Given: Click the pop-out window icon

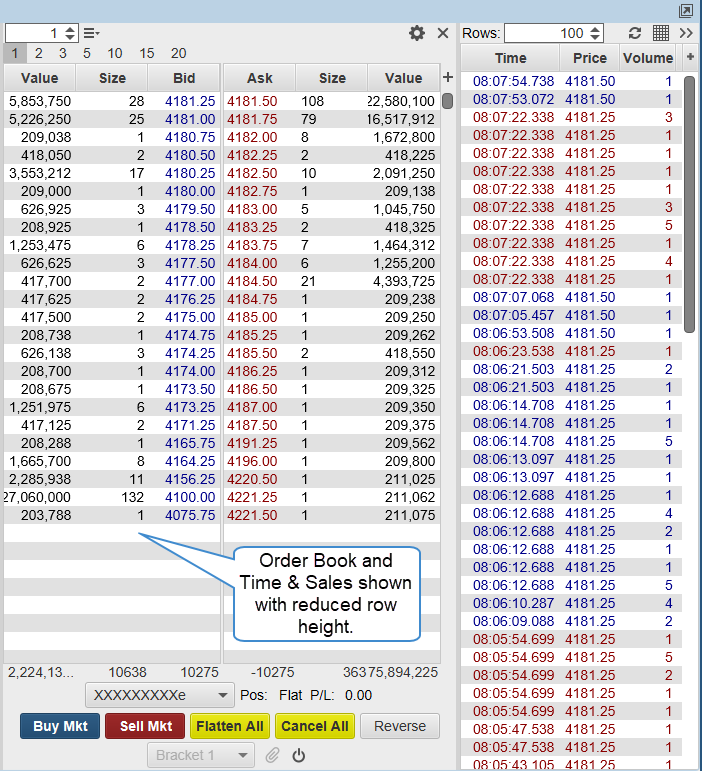Looking at the screenshot, I should [x=686, y=10].
